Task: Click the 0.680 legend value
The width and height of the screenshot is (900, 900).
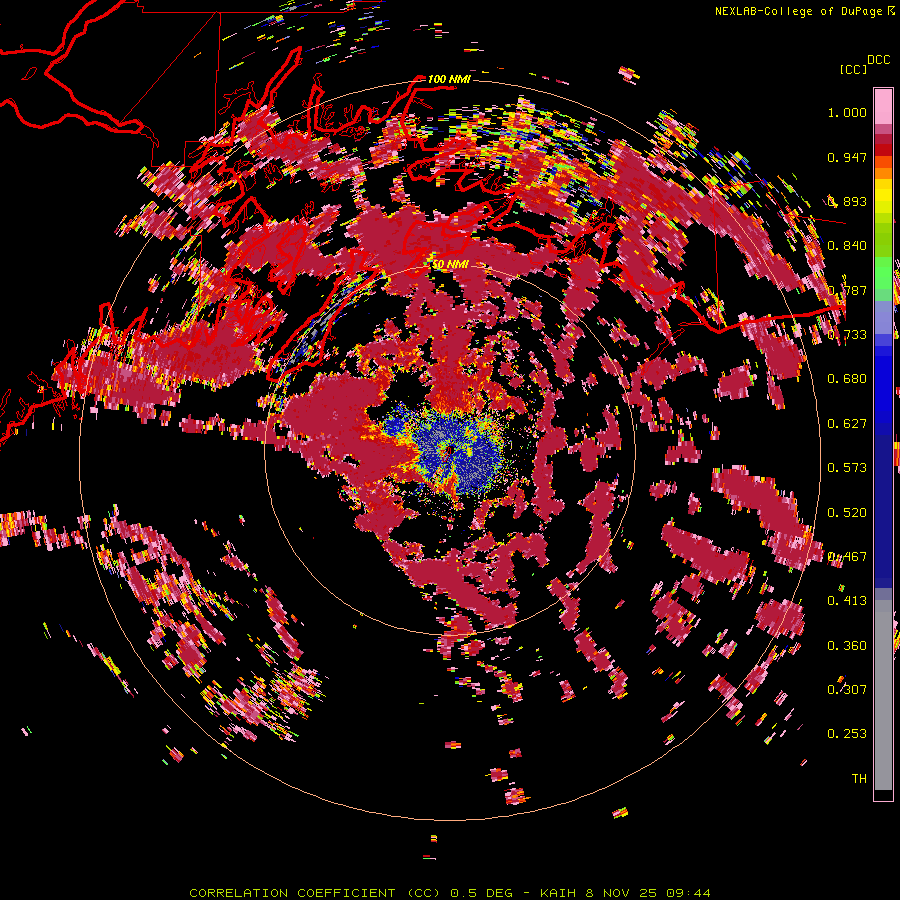Action: 847,379
